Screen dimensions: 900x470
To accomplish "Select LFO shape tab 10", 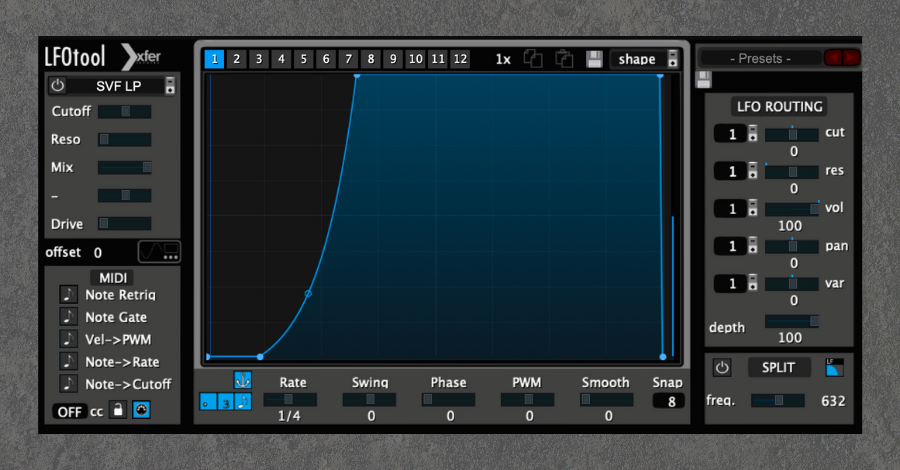I will coord(416,59).
